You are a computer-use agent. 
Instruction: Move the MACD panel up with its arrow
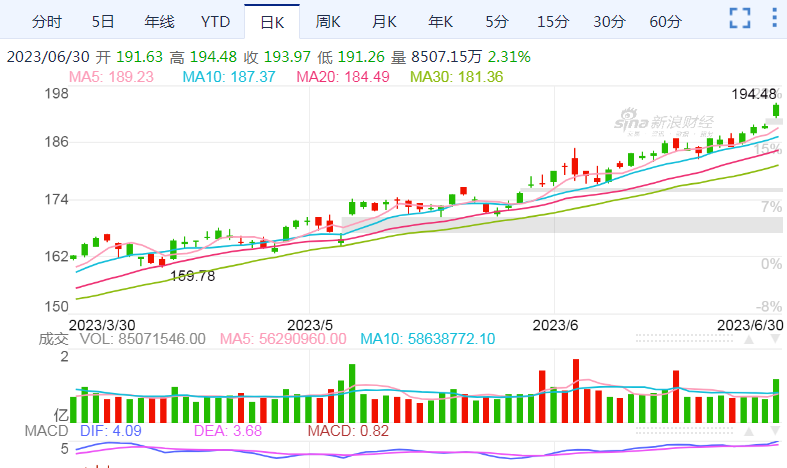(x=749, y=431)
